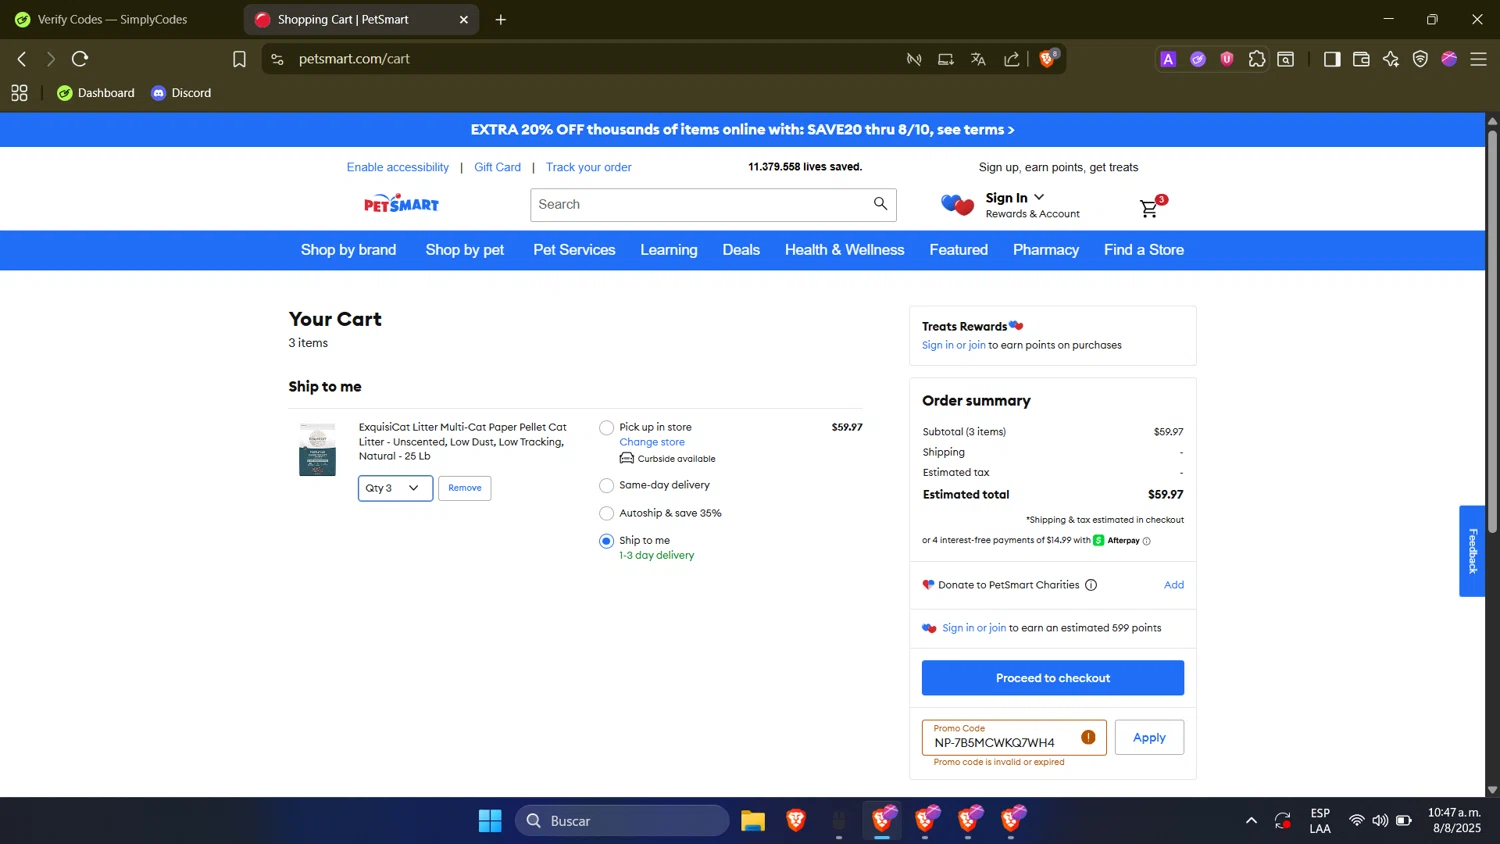The width and height of the screenshot is (1500, 844).
Task: Open Featured menu
Action: 958,250
